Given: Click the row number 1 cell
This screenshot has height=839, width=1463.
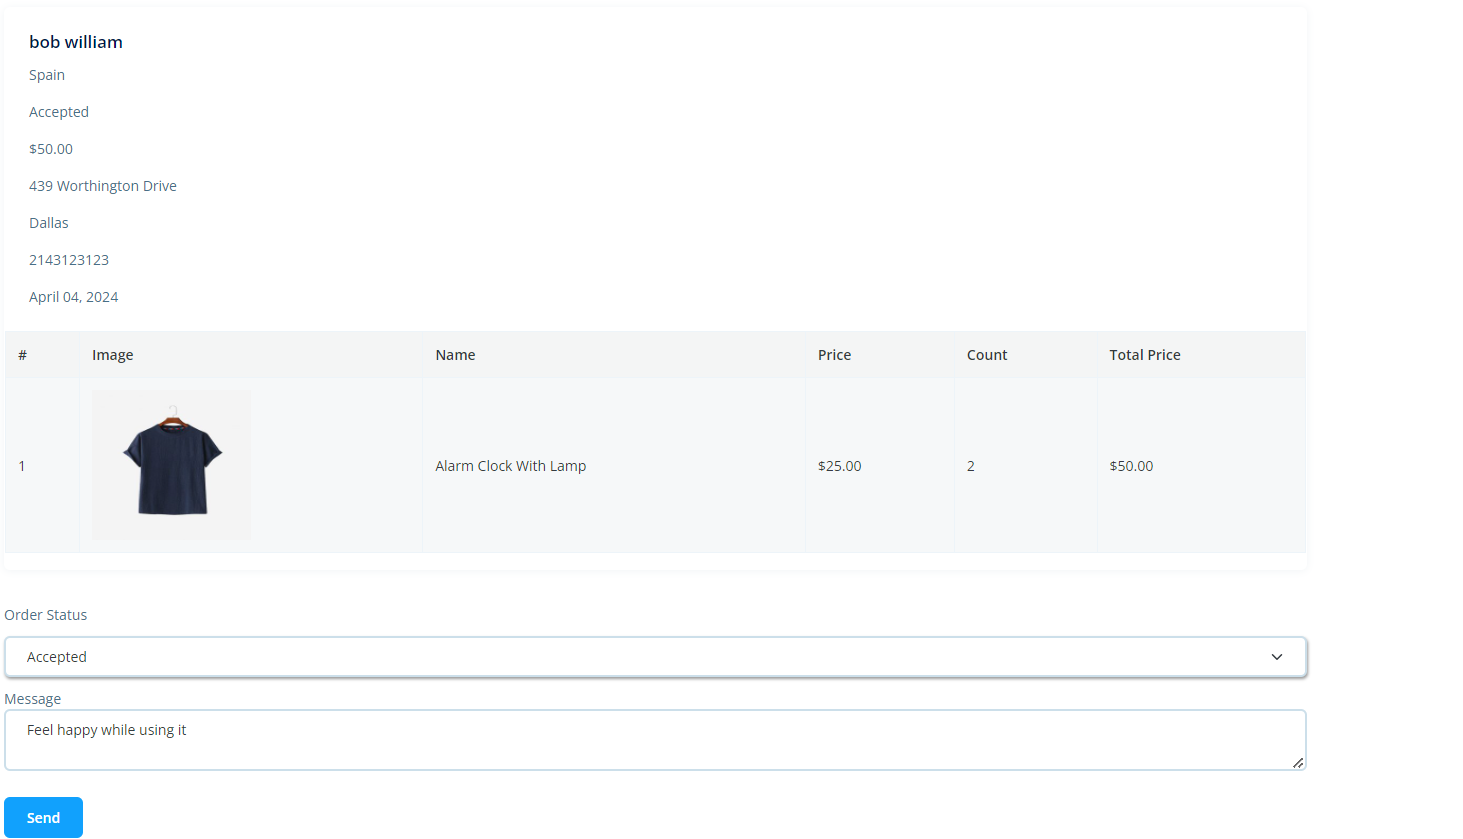Looking at the screenshot, I should 22,466.
